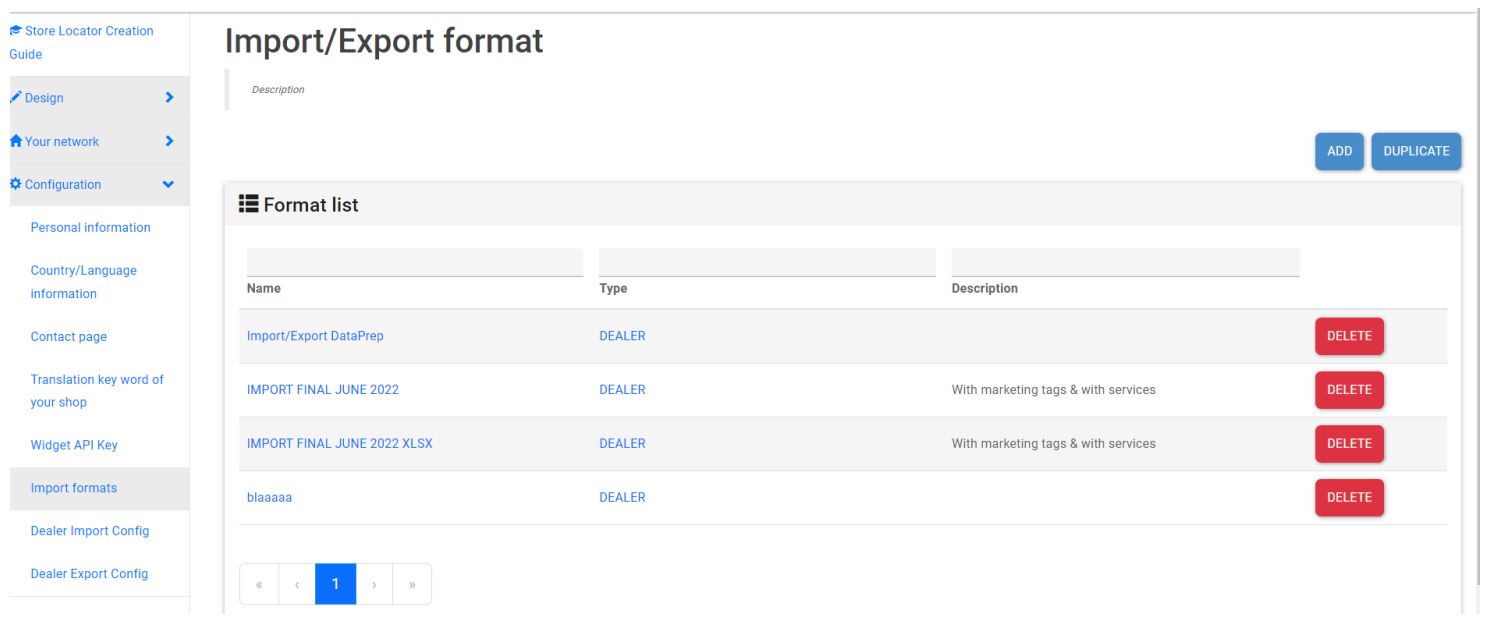Image resolution: width=1488 pixels, height=627 pixels.
Task: Go to next page with › button
Action: click(374, 584)
